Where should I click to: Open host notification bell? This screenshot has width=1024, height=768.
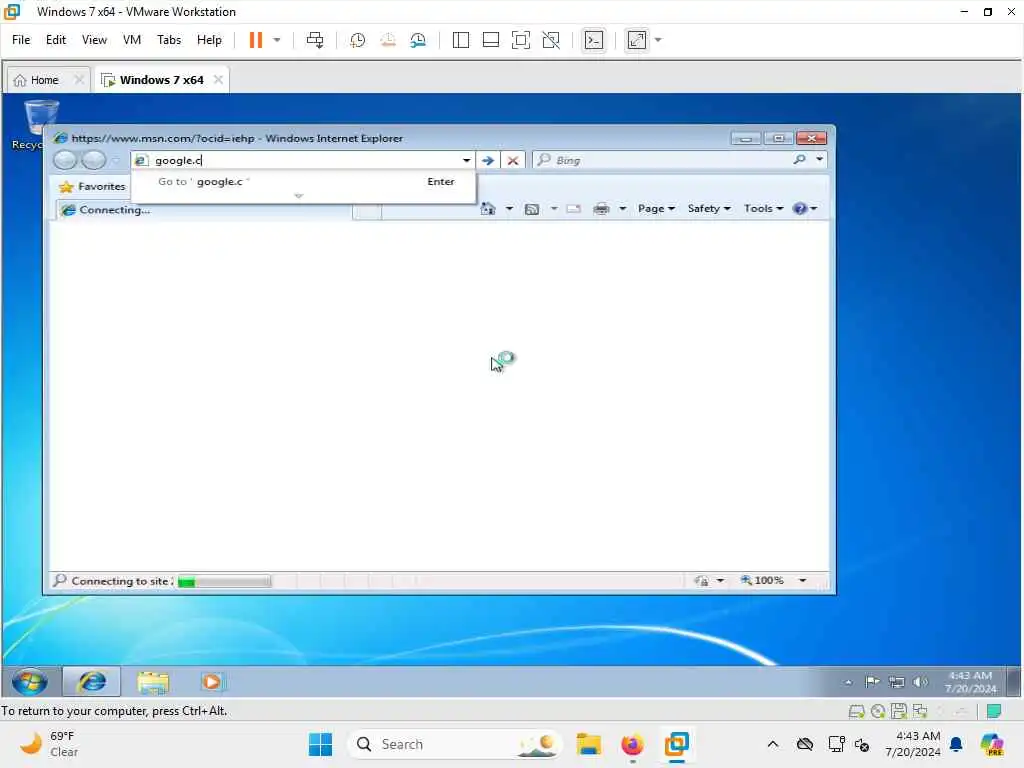(x=956, y=744)
